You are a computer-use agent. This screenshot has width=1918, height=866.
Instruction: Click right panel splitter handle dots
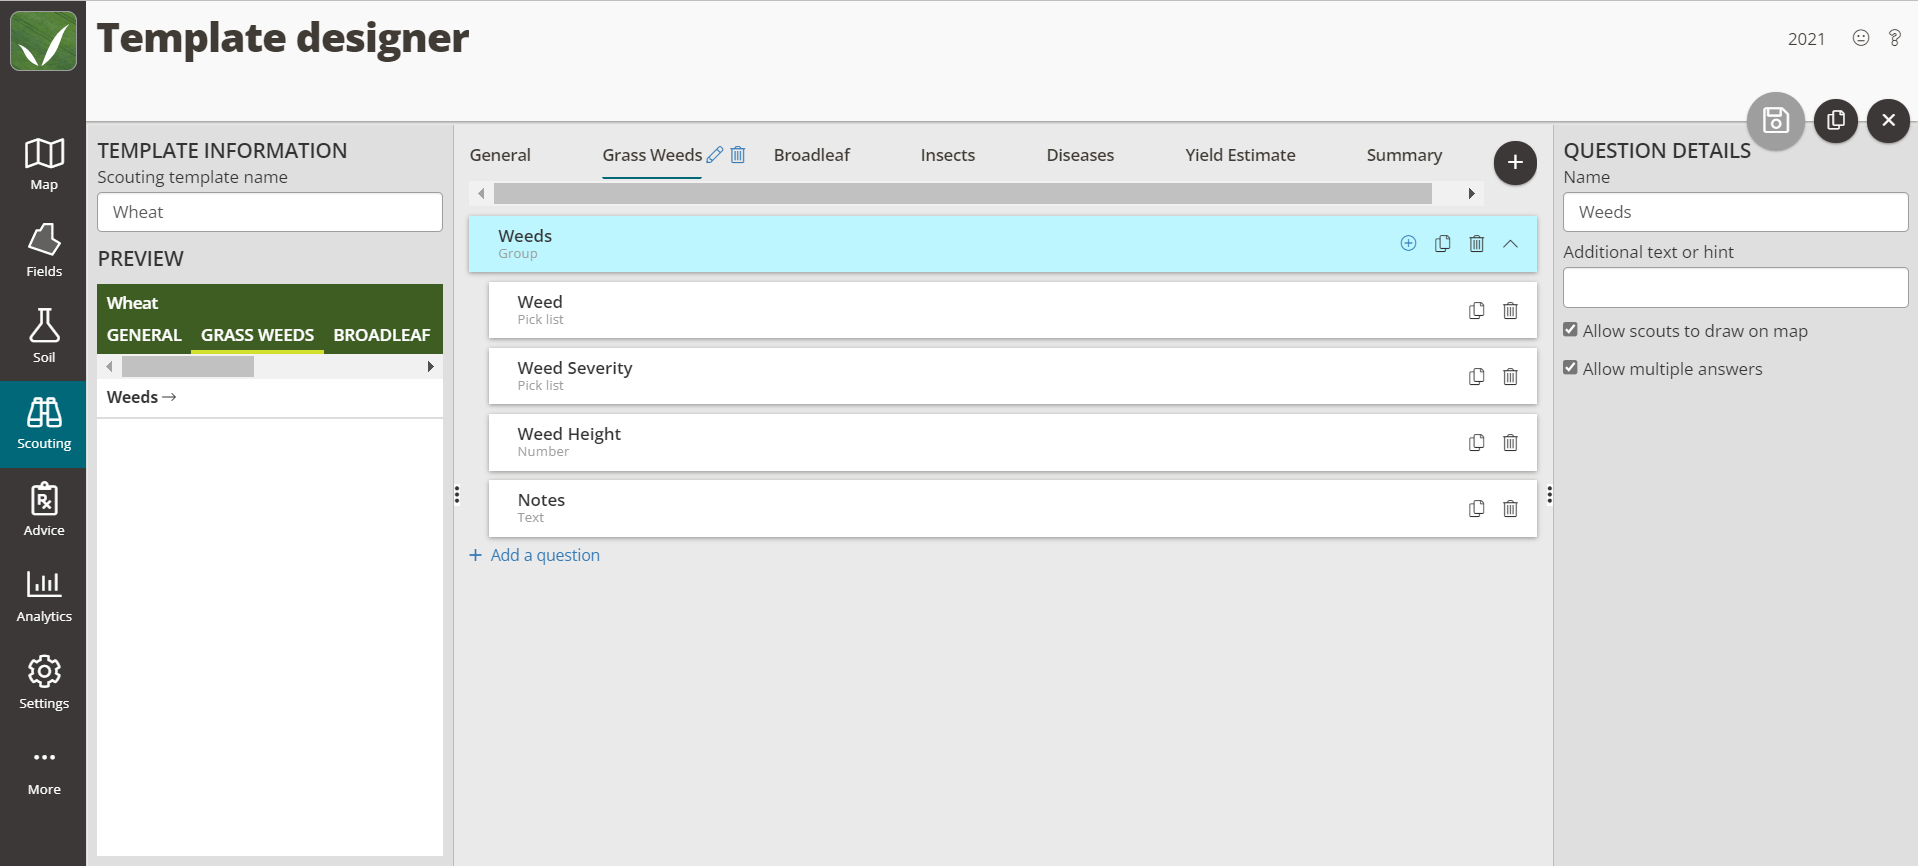coord(1549,495)
